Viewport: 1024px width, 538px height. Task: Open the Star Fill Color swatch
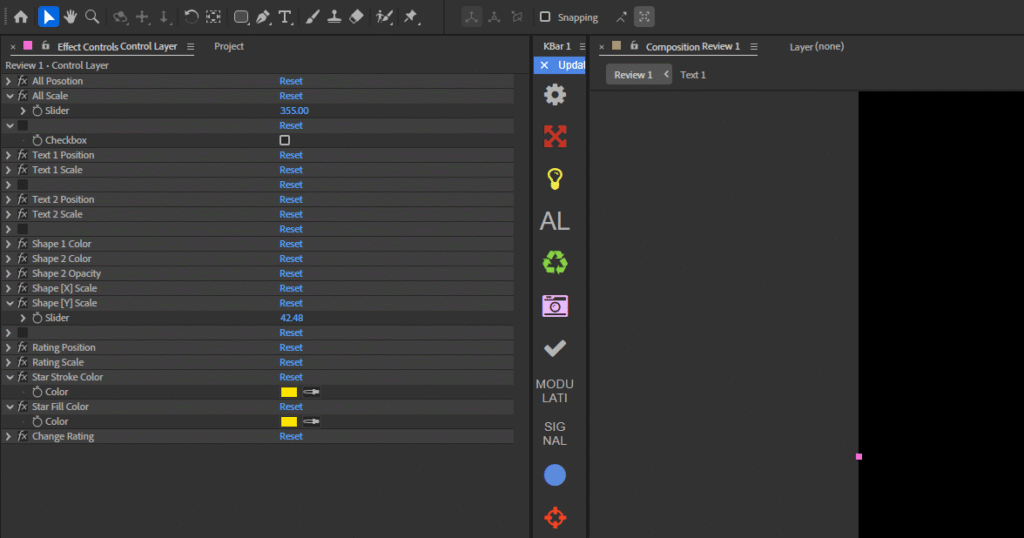[289, 422]
